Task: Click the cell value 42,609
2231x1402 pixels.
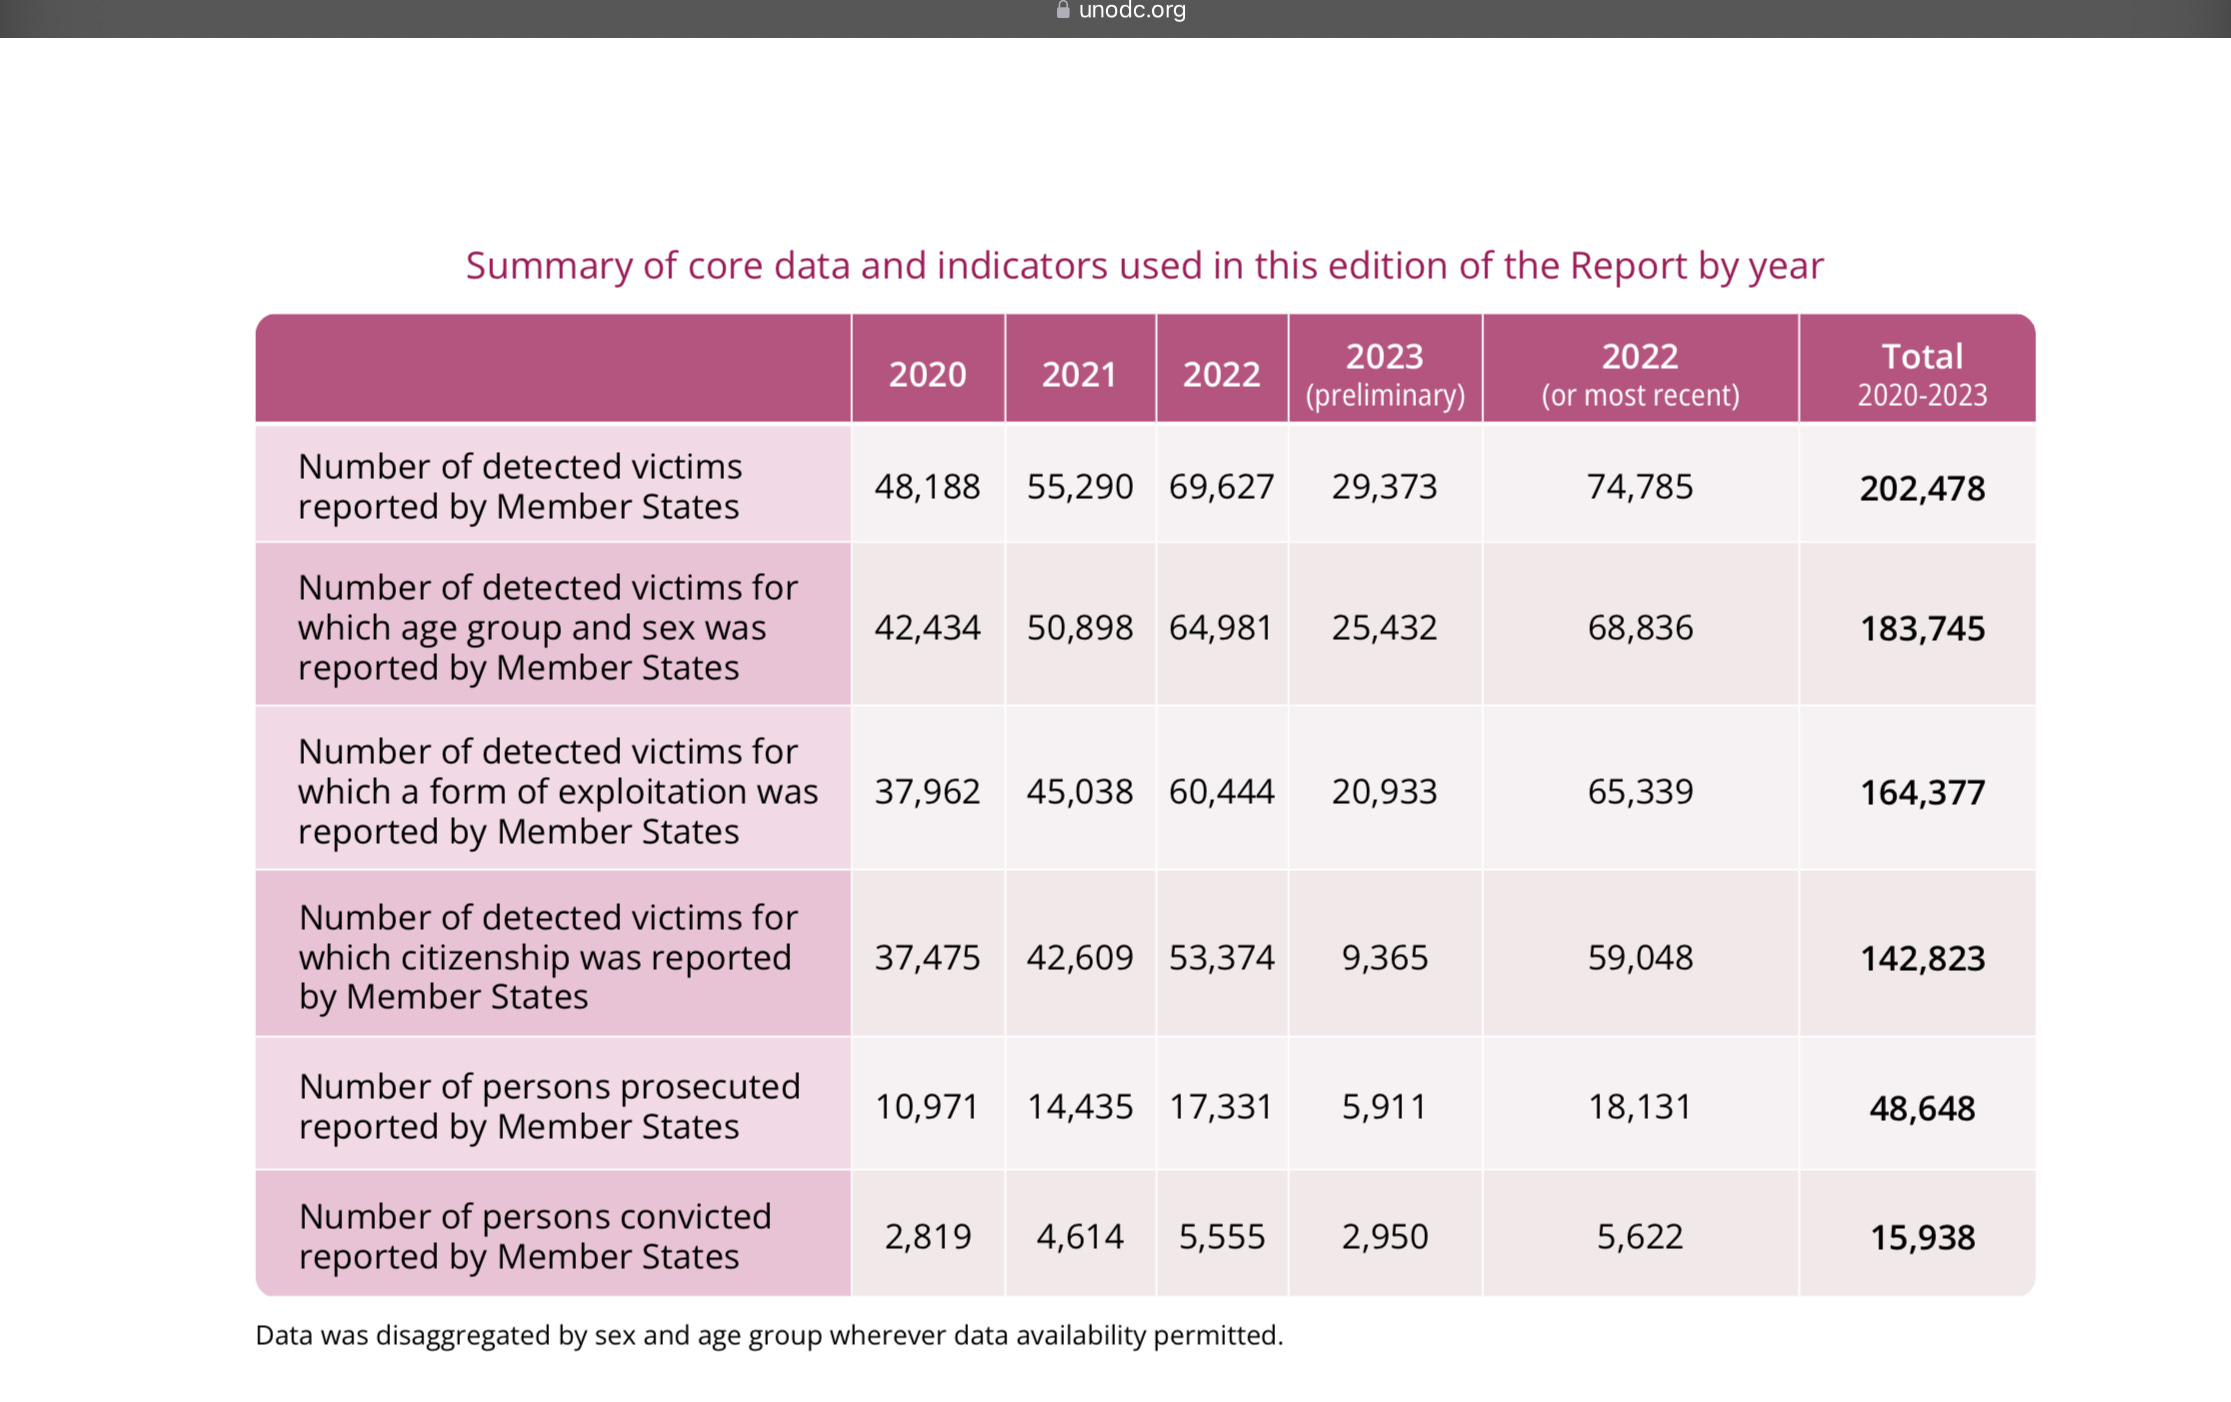Action: point(1080,958)
